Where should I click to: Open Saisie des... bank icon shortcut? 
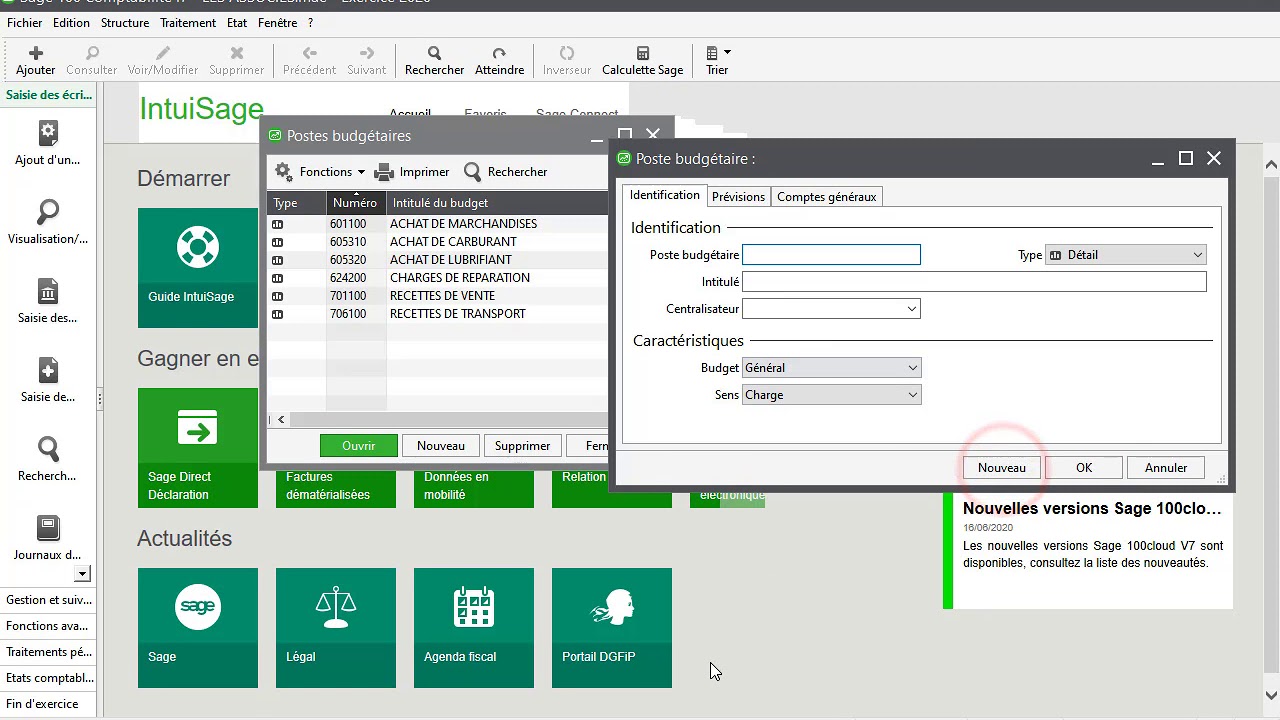pyautogui.click(x=48, y=300)
